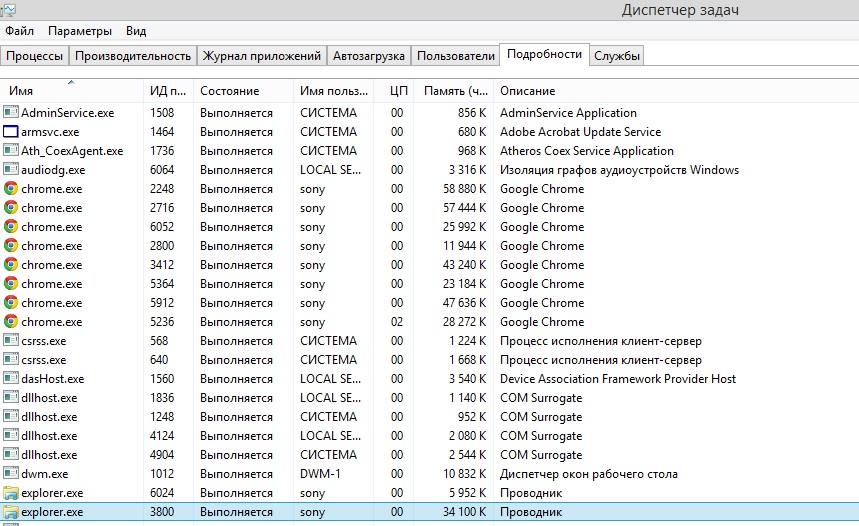Screen dimensions: 859x526
Task: Switch to the Процессы tab
Action: (35, 56)
